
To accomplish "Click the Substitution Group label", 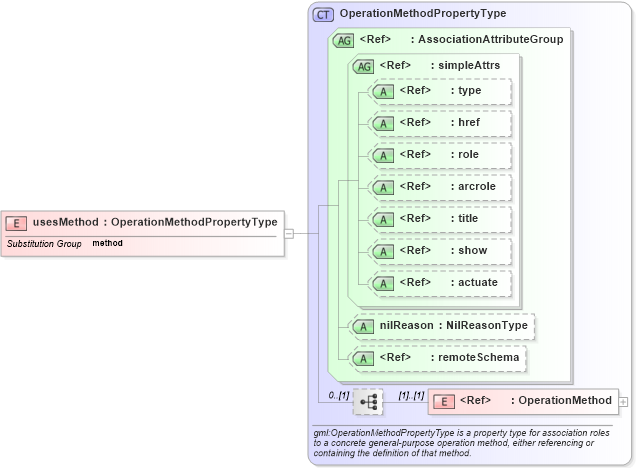I will [44, 244].
